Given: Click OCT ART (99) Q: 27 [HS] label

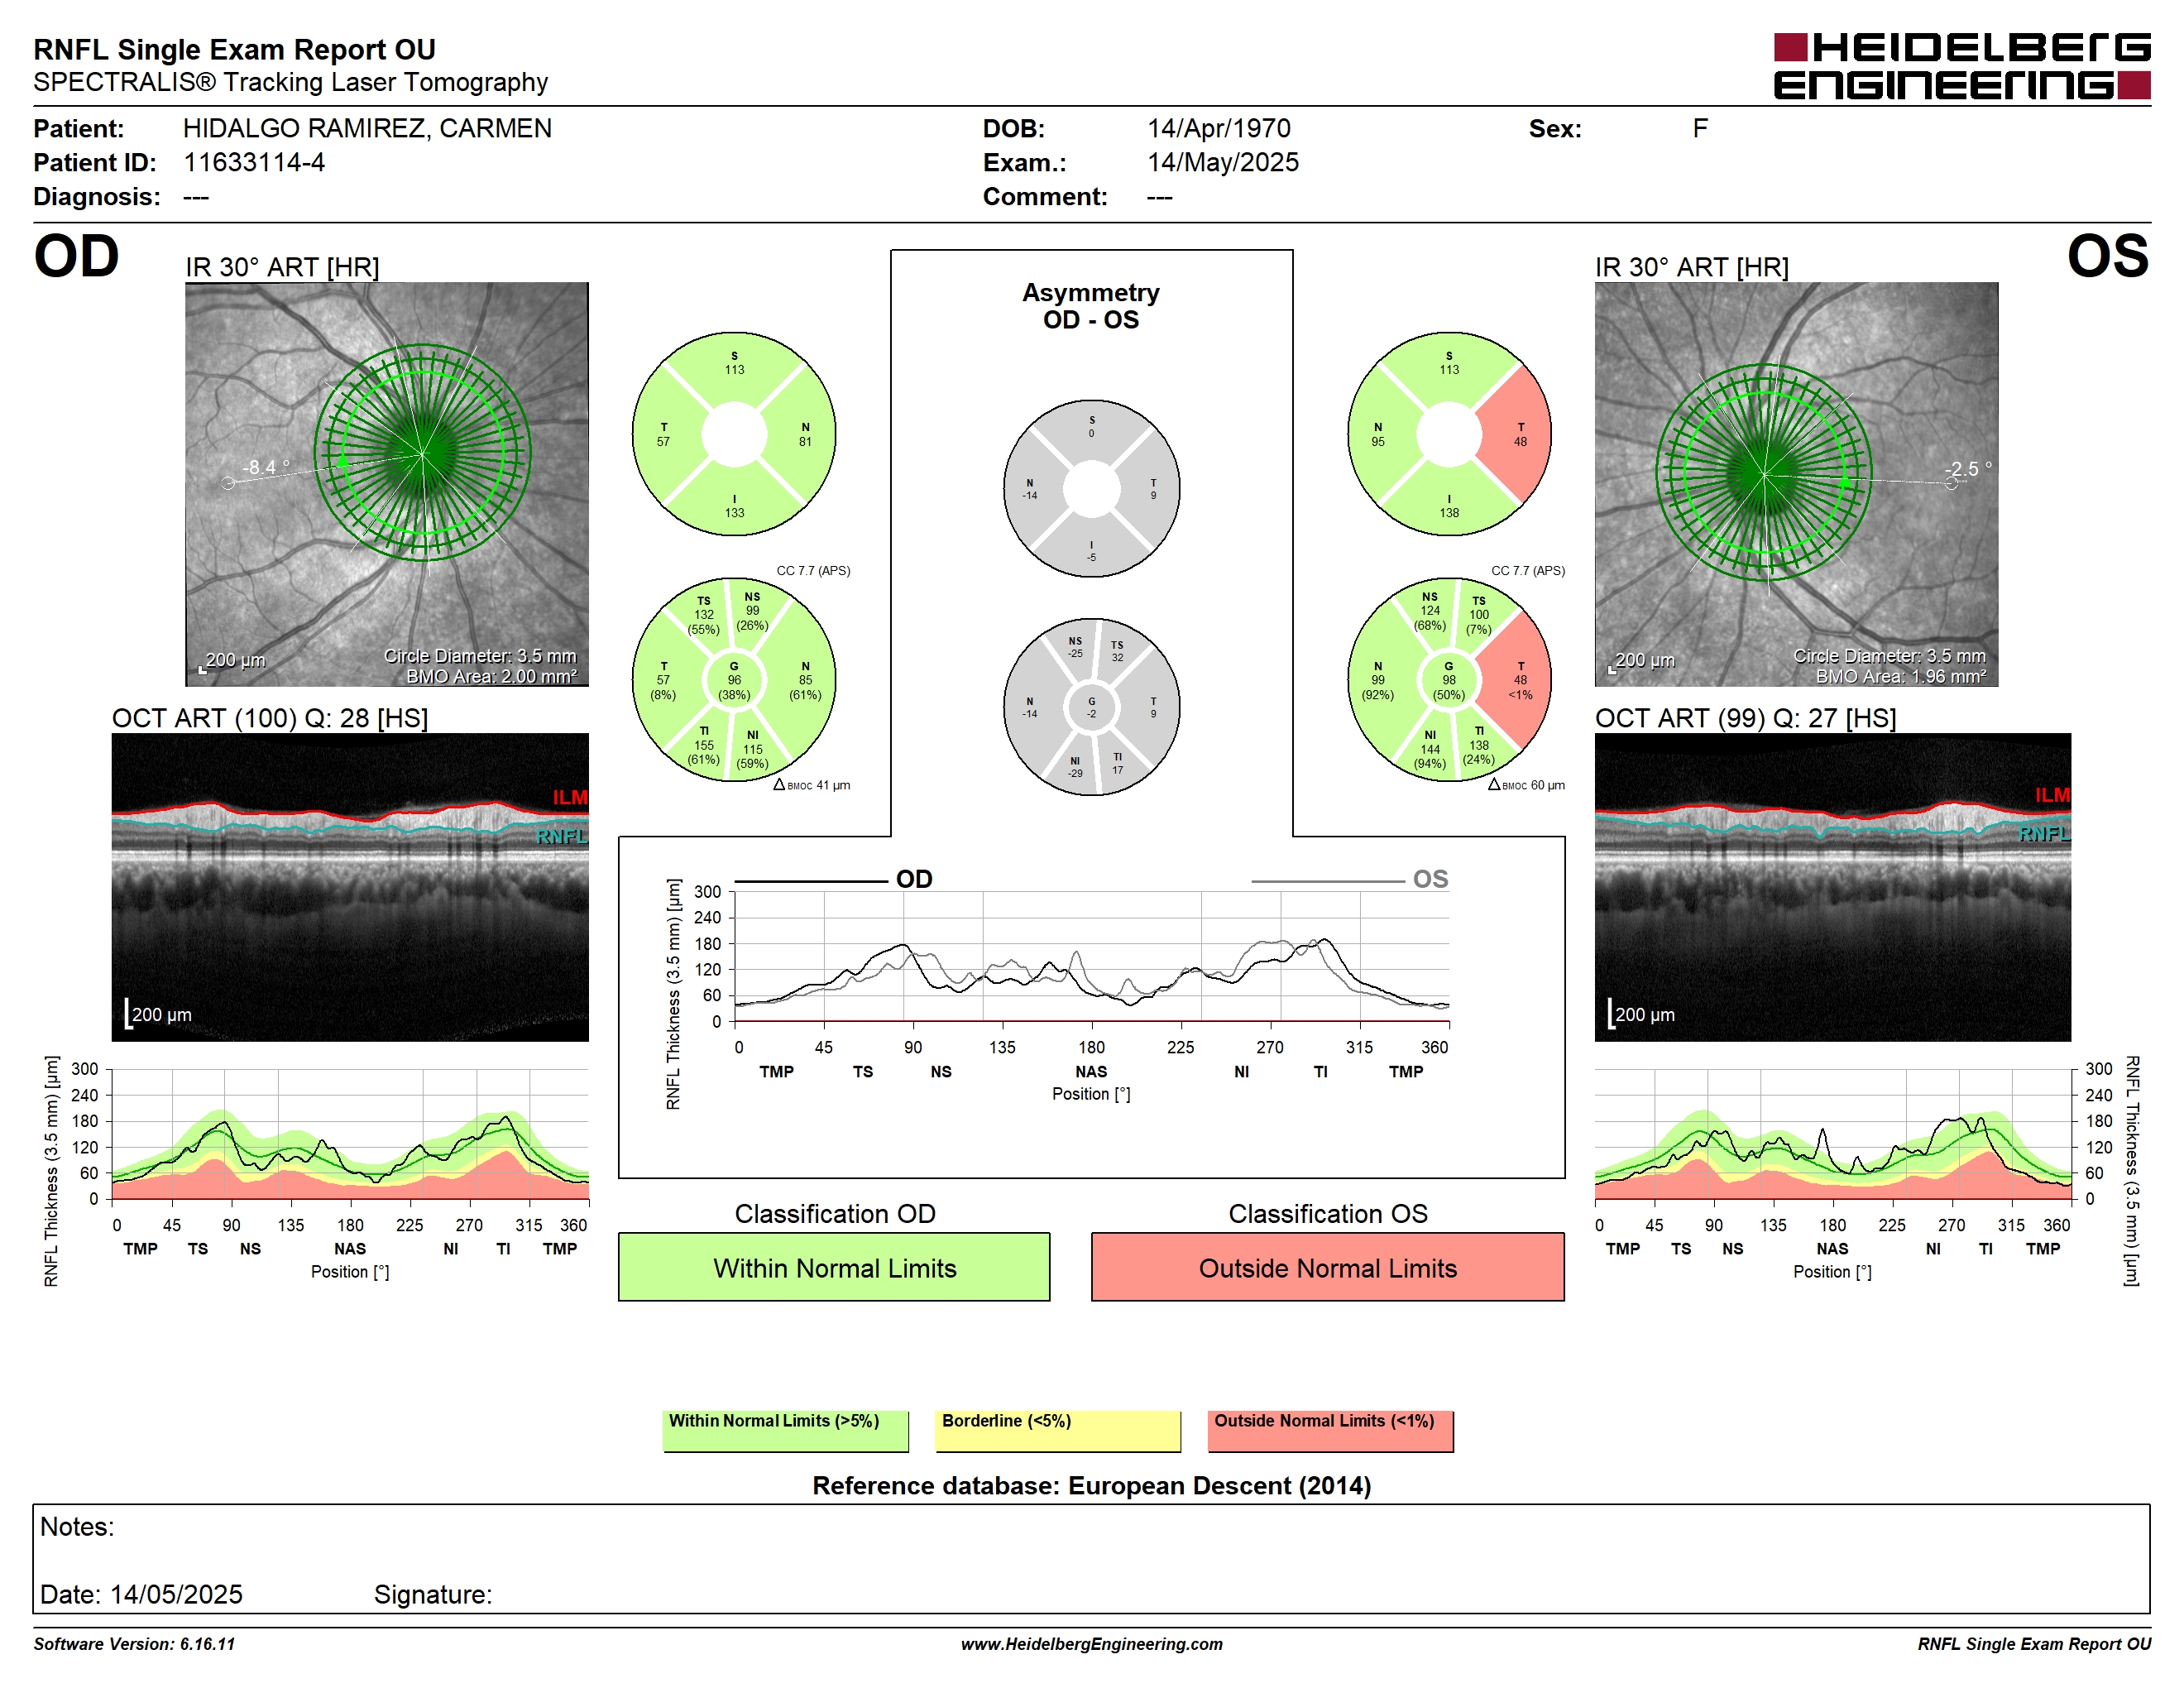Looking at the screenshot, I should 1745,718.
